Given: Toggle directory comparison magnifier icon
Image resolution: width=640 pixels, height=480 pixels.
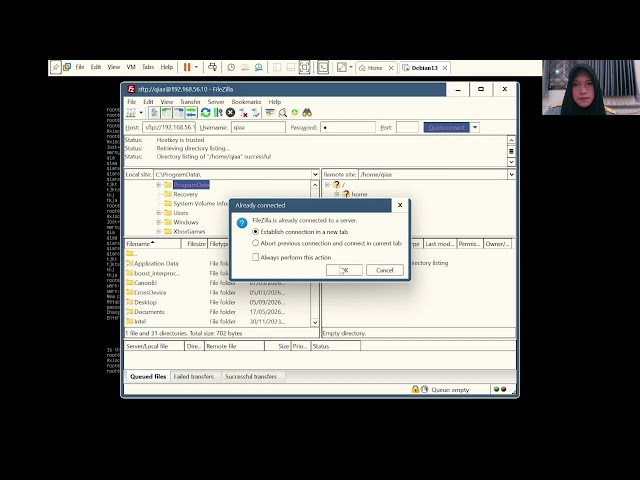Looking at the screenshot, I should (x=282, y=113).
